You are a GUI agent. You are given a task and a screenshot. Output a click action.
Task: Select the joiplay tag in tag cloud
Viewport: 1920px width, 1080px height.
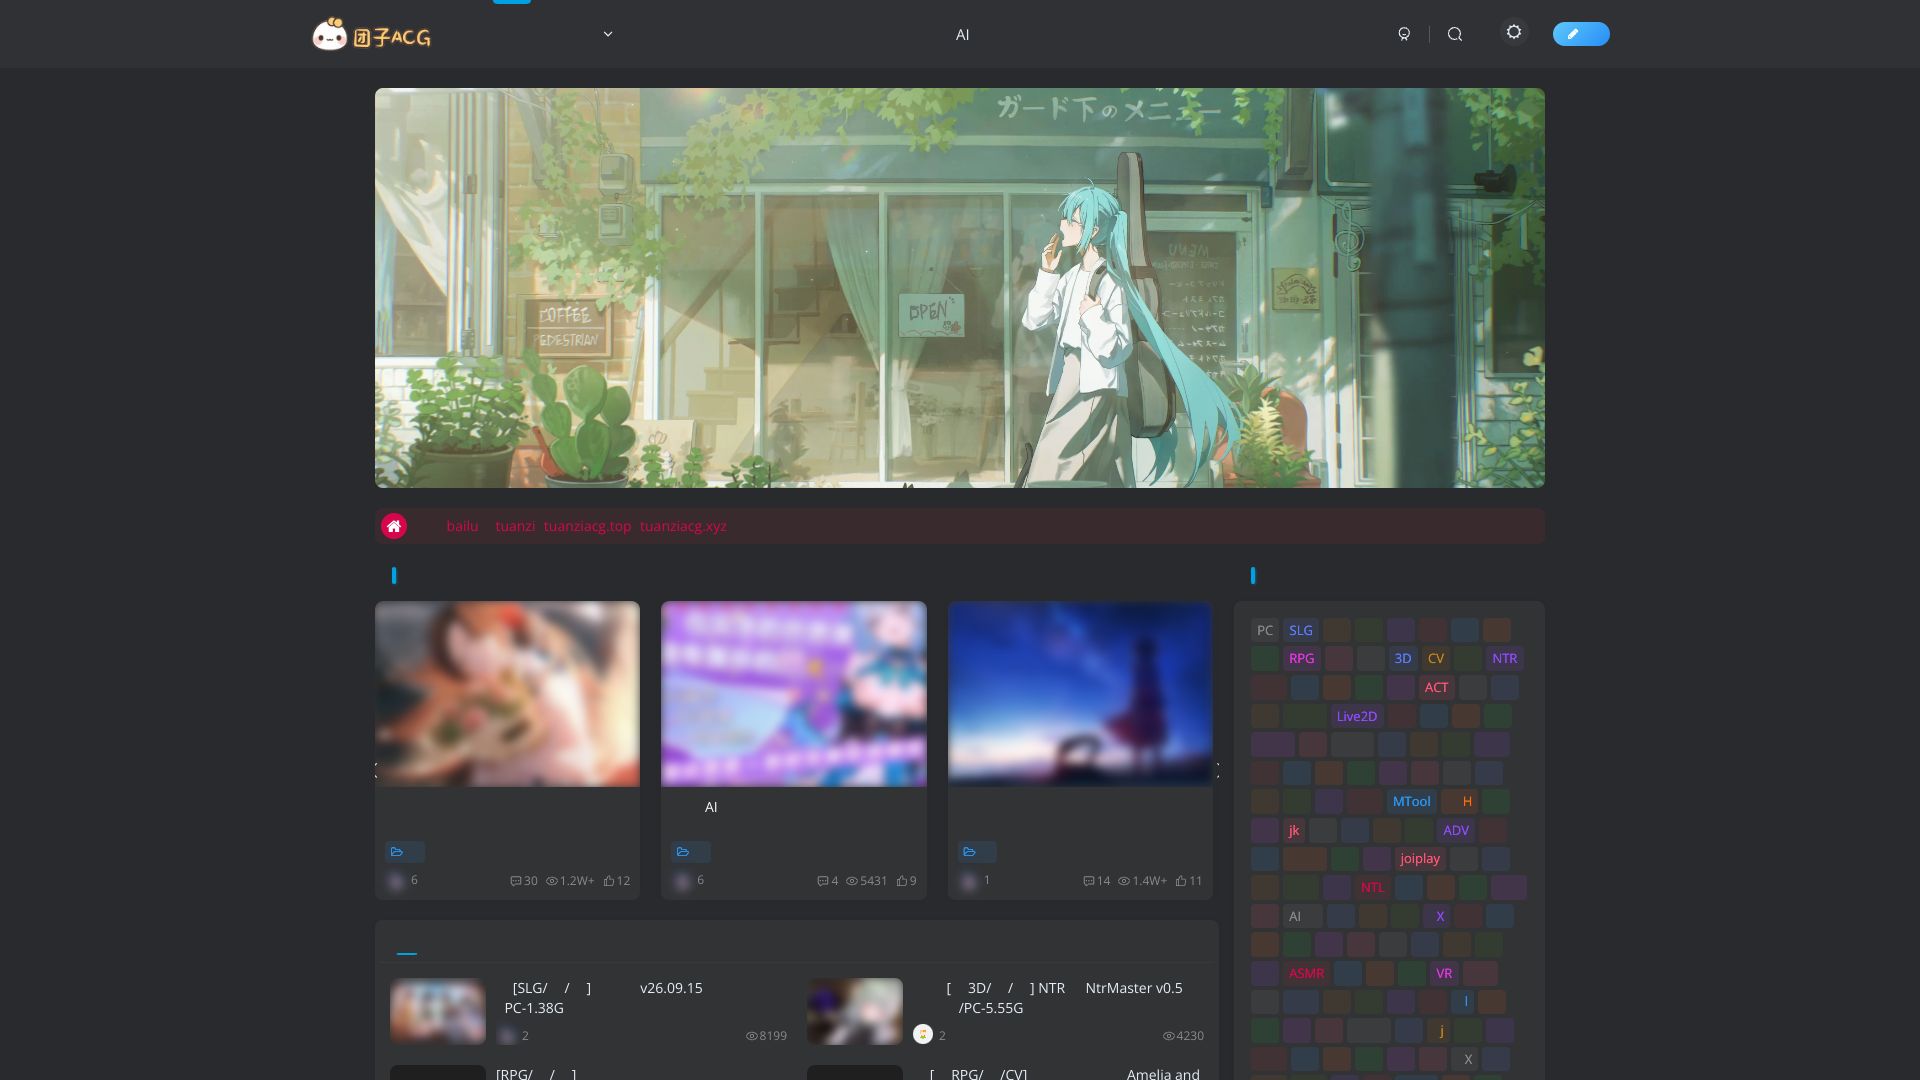click(1420, 858)
